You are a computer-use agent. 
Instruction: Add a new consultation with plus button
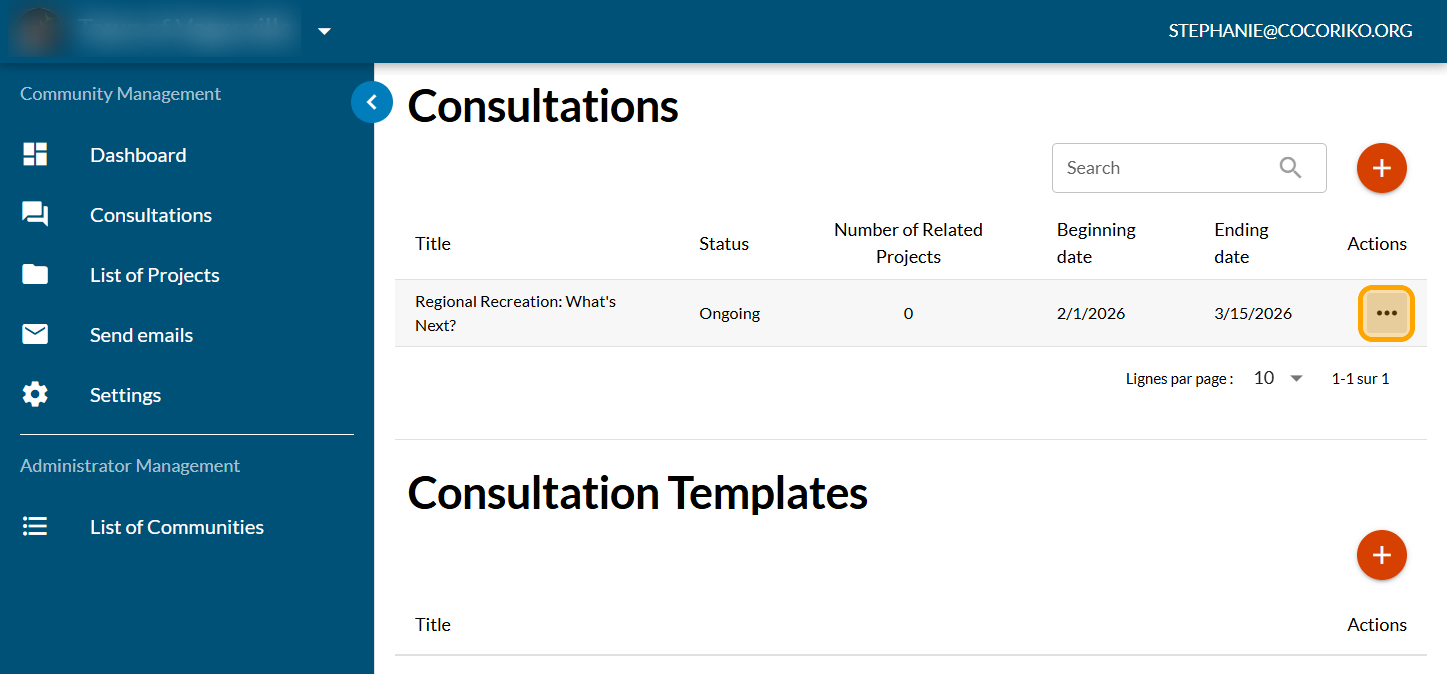pyautogui.click(x=1381, y=168)
